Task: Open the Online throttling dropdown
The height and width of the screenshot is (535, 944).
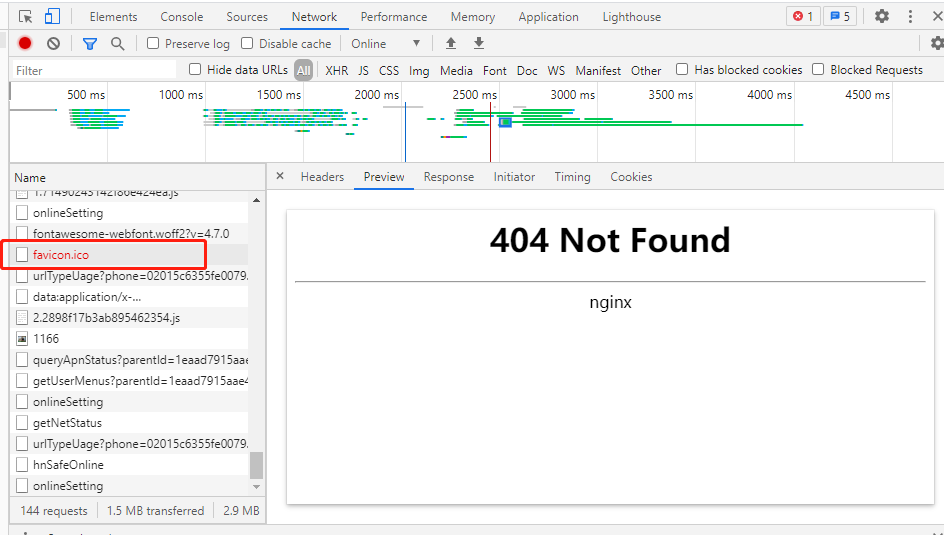Action: point(385,43)
